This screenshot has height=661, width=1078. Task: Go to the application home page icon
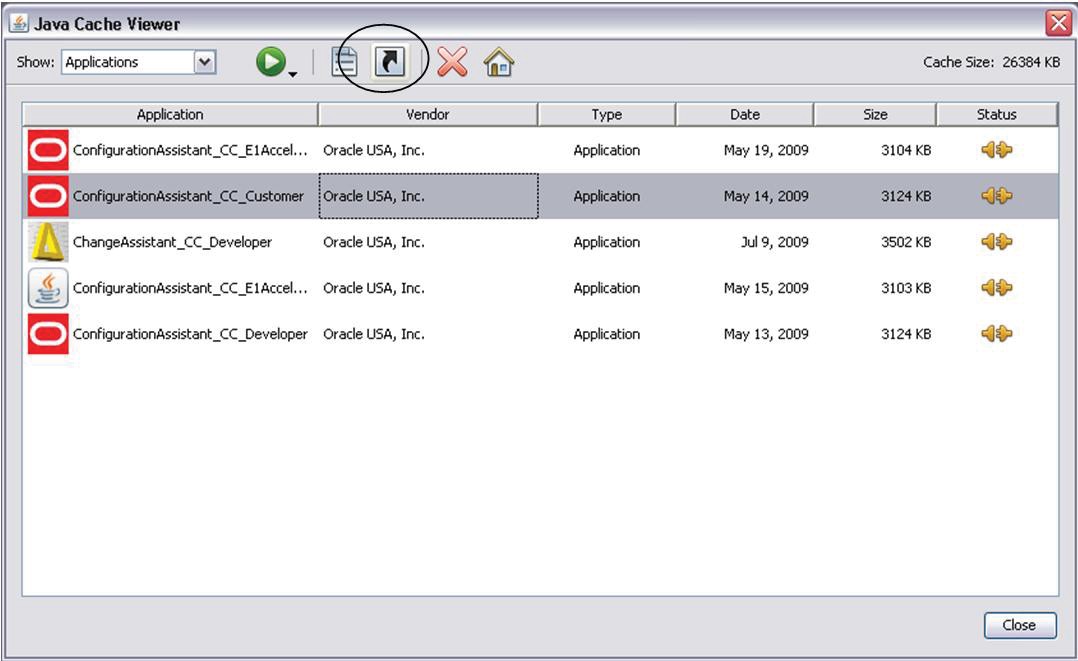498,62
